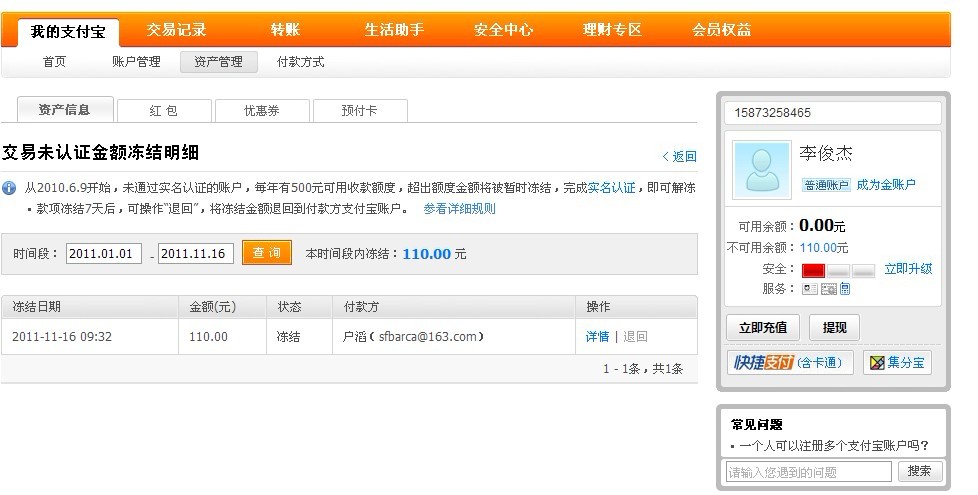Click the mobile phone service icon

pos(845,289)
